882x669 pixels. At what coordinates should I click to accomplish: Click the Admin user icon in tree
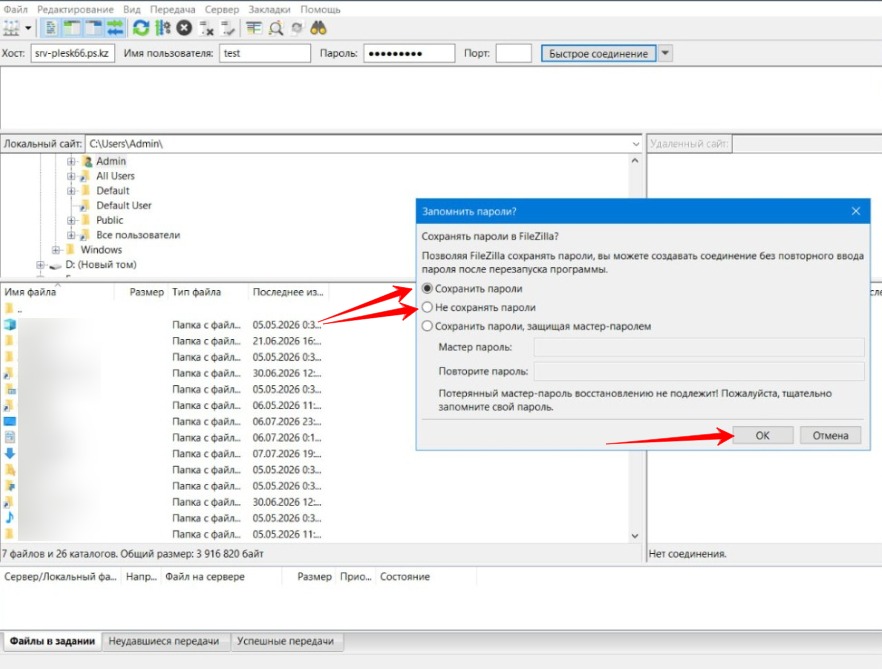[87, 161]
